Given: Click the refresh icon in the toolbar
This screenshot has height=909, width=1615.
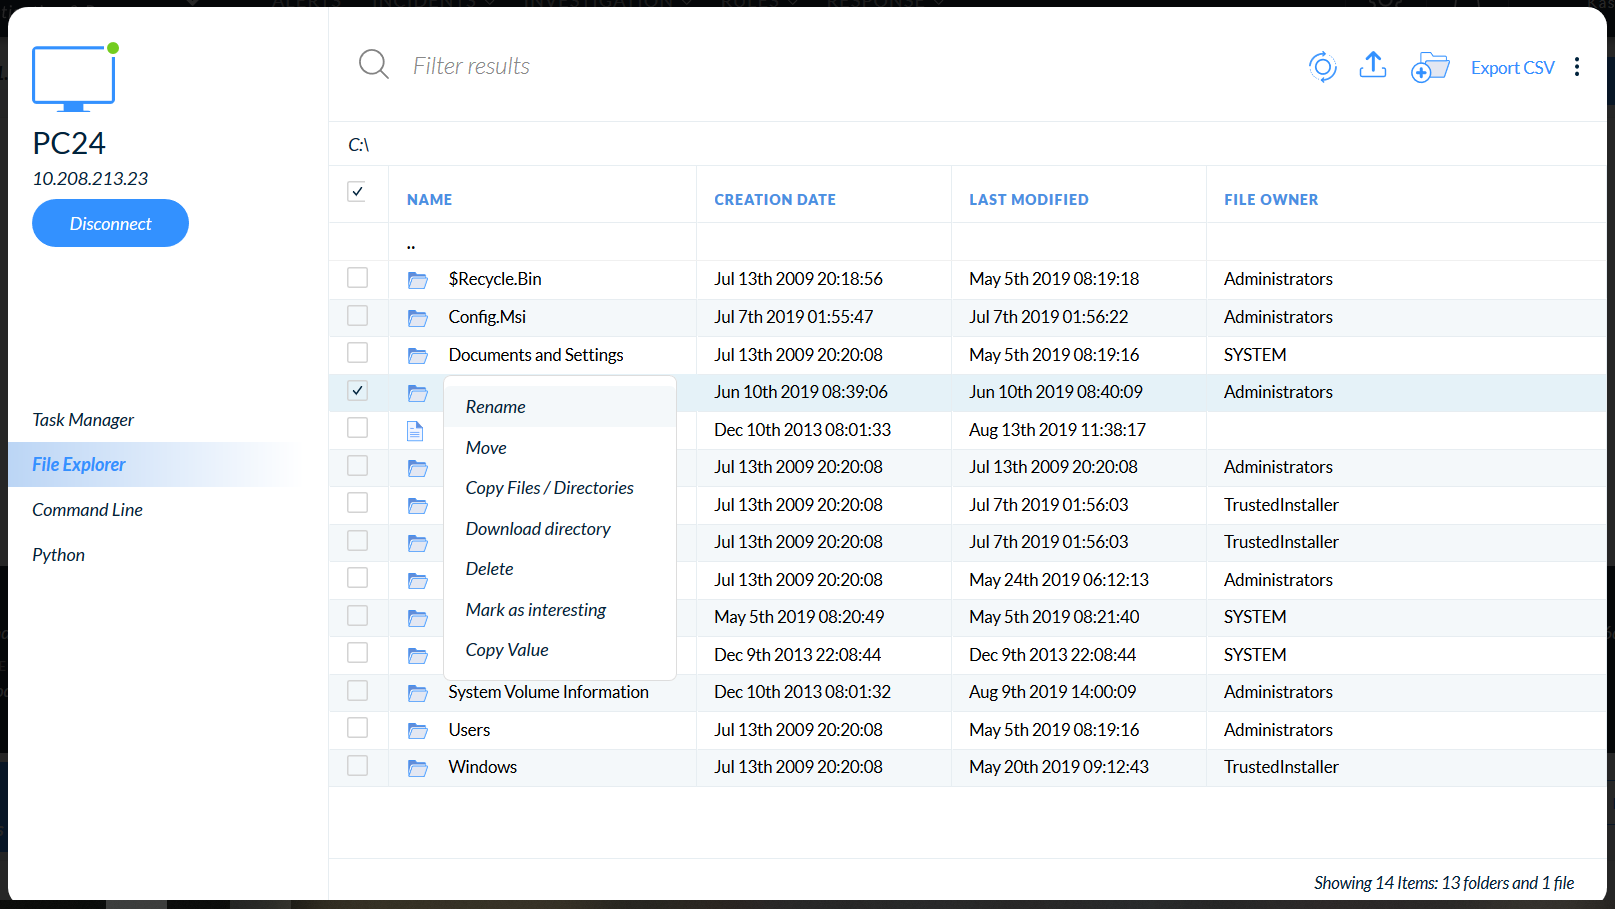Looking at the screenshot, I should click(1322, 67).
